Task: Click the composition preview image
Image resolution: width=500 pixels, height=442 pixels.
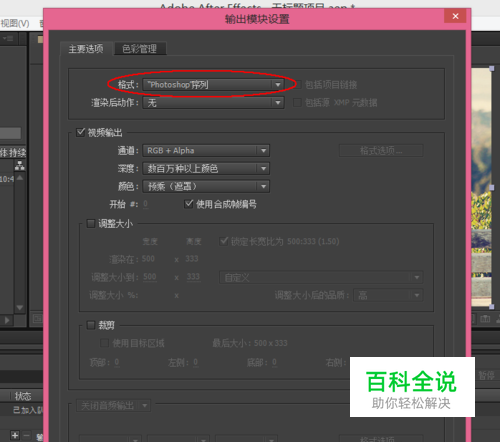Action: [481, 187]
